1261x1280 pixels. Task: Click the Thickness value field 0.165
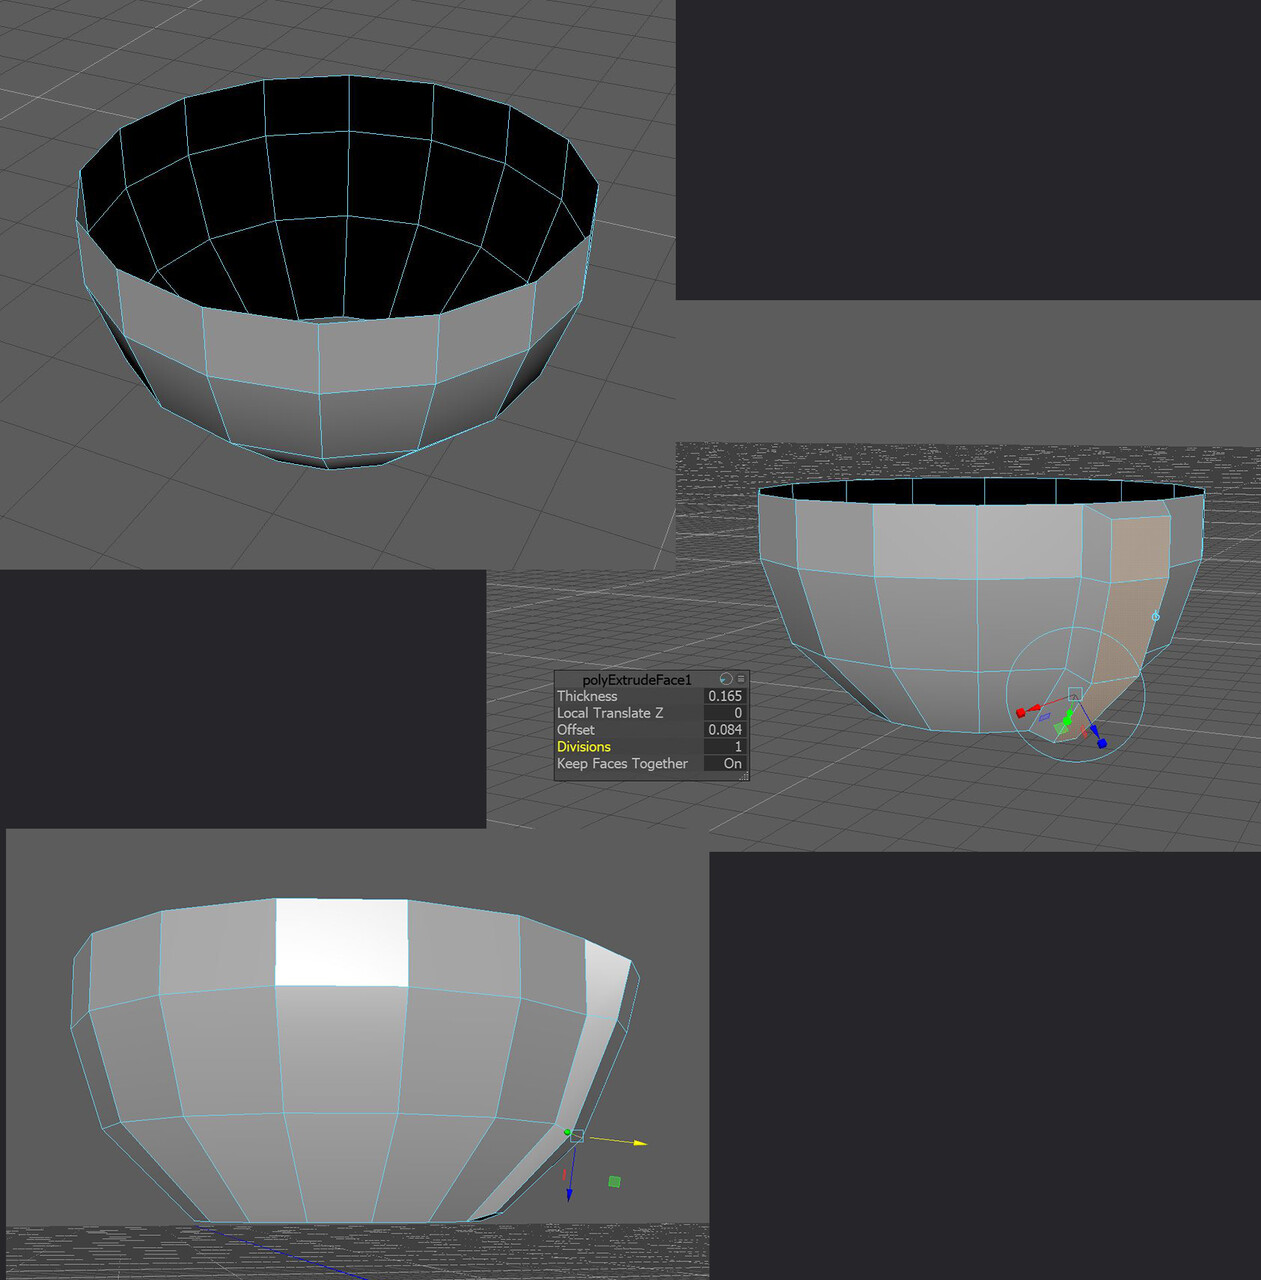click(x=725, y=696)
